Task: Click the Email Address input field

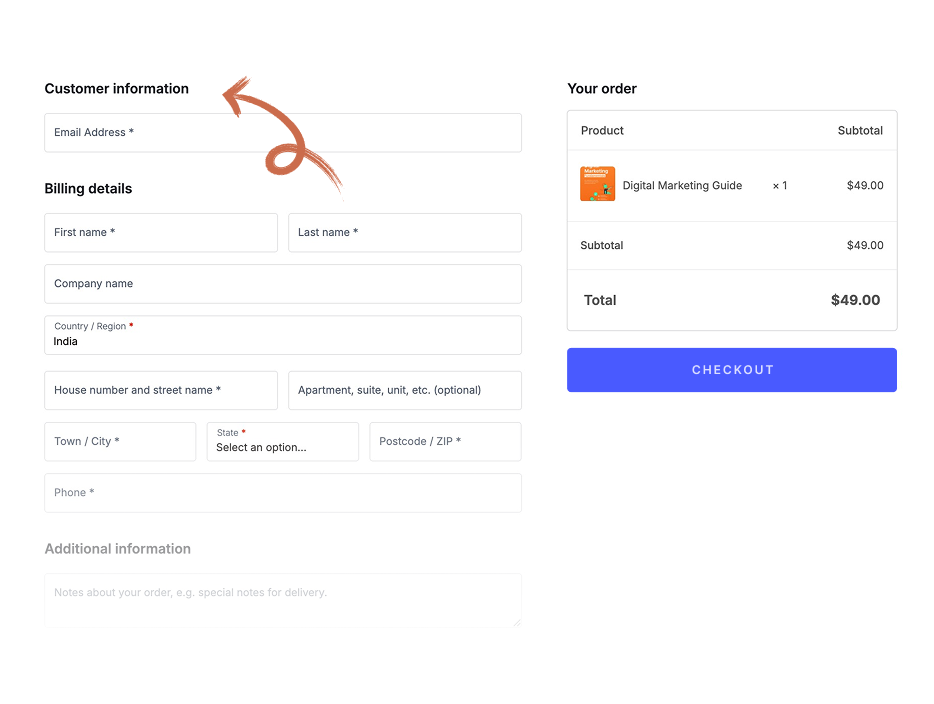Action: (282, 133)
